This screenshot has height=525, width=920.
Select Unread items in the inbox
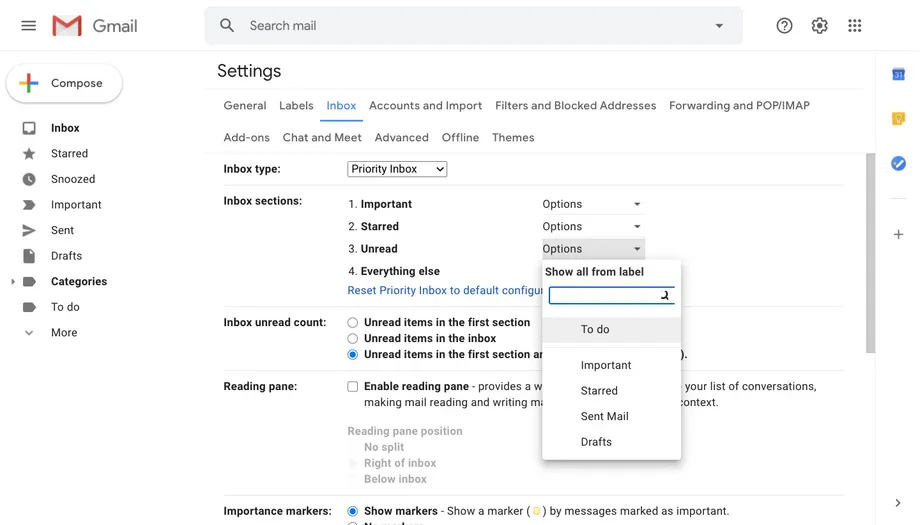click(x=352, y=338)
